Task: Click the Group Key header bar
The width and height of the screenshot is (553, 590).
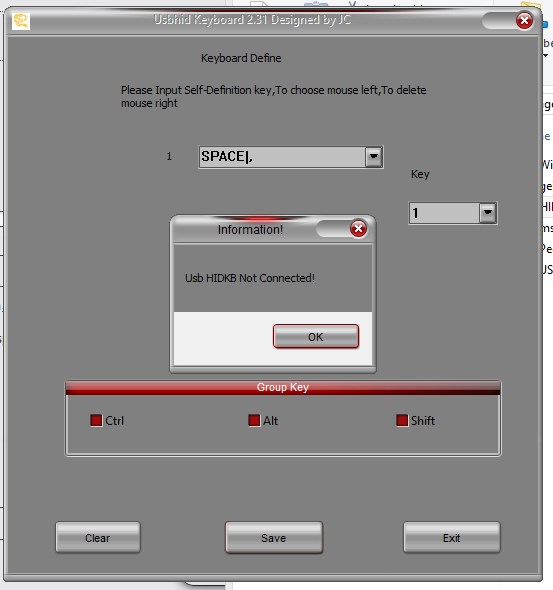Action: click(x=283, y=388)
